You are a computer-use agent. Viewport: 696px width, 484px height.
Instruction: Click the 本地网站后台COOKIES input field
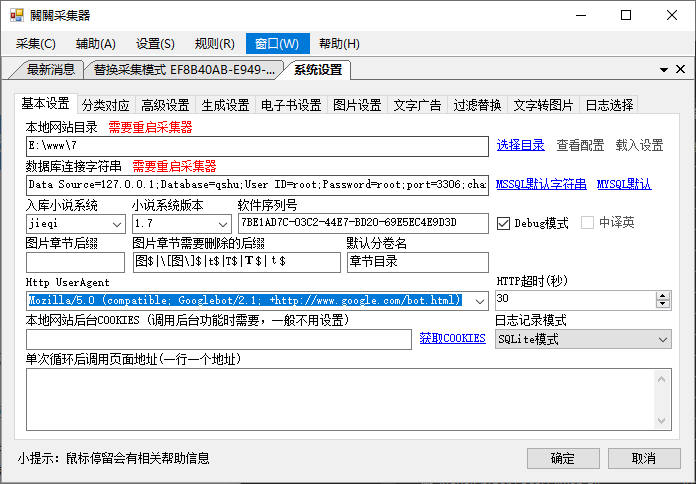coord(219,340)
